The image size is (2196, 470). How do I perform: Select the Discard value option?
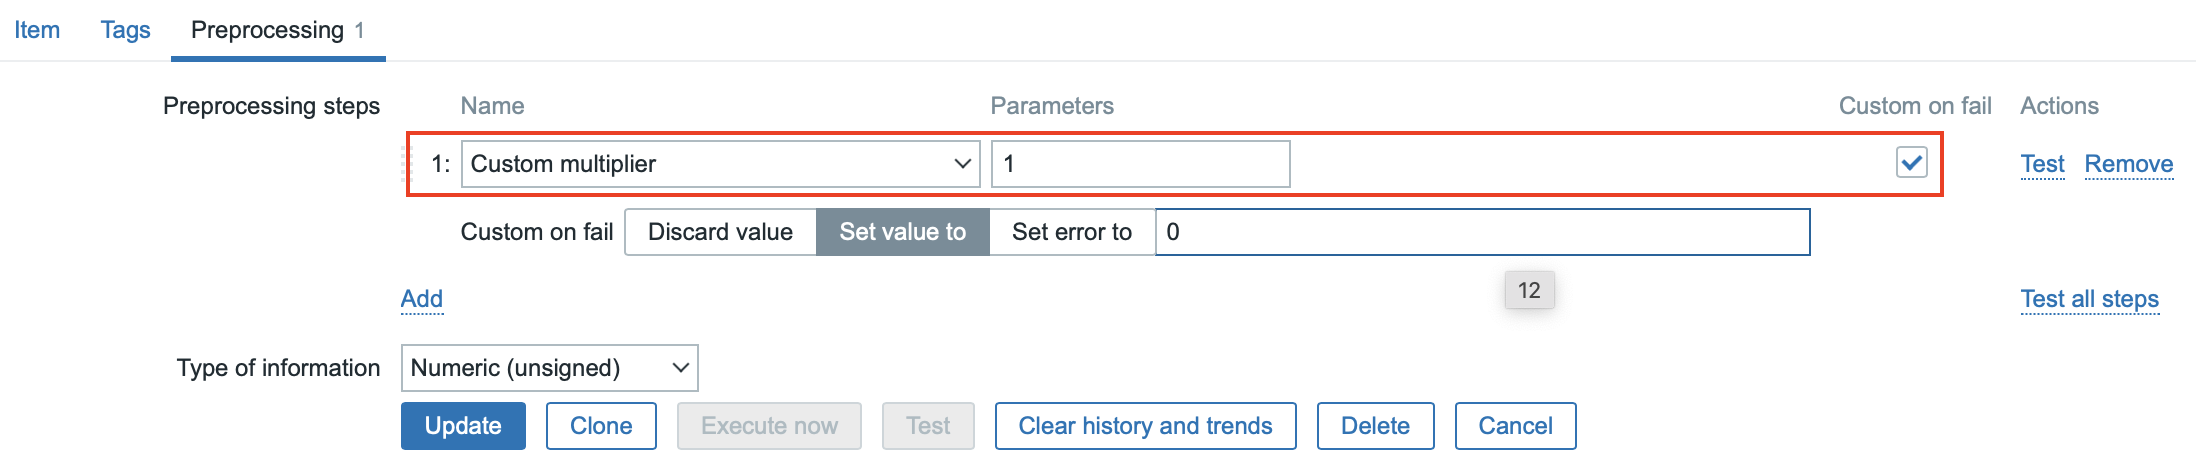[720, 232]
